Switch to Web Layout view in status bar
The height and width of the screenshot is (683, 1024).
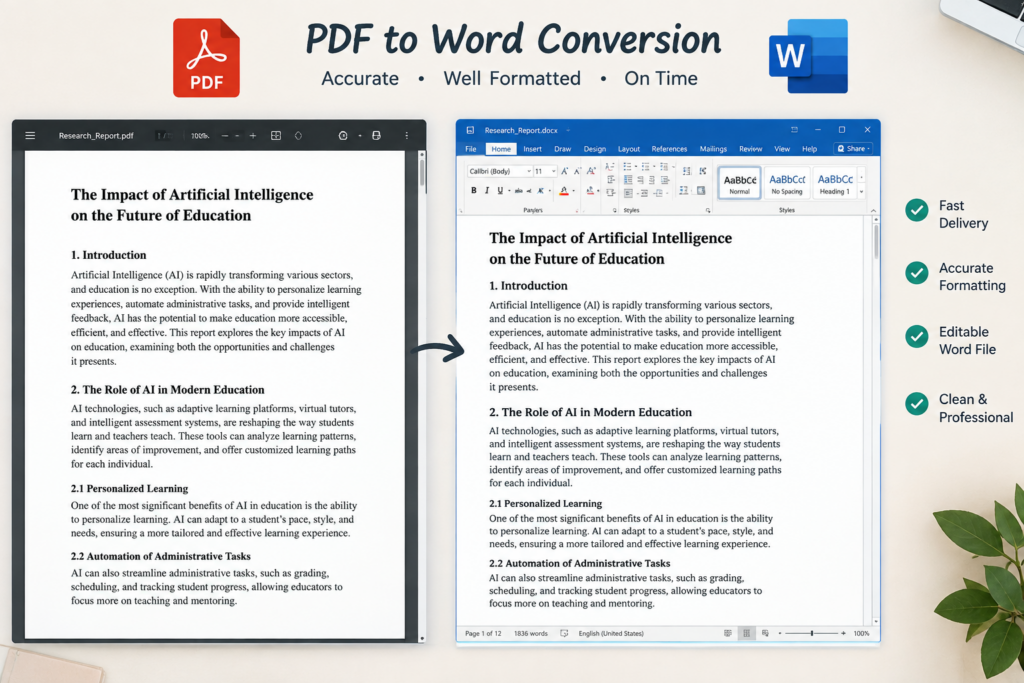(x=765, y=633)
